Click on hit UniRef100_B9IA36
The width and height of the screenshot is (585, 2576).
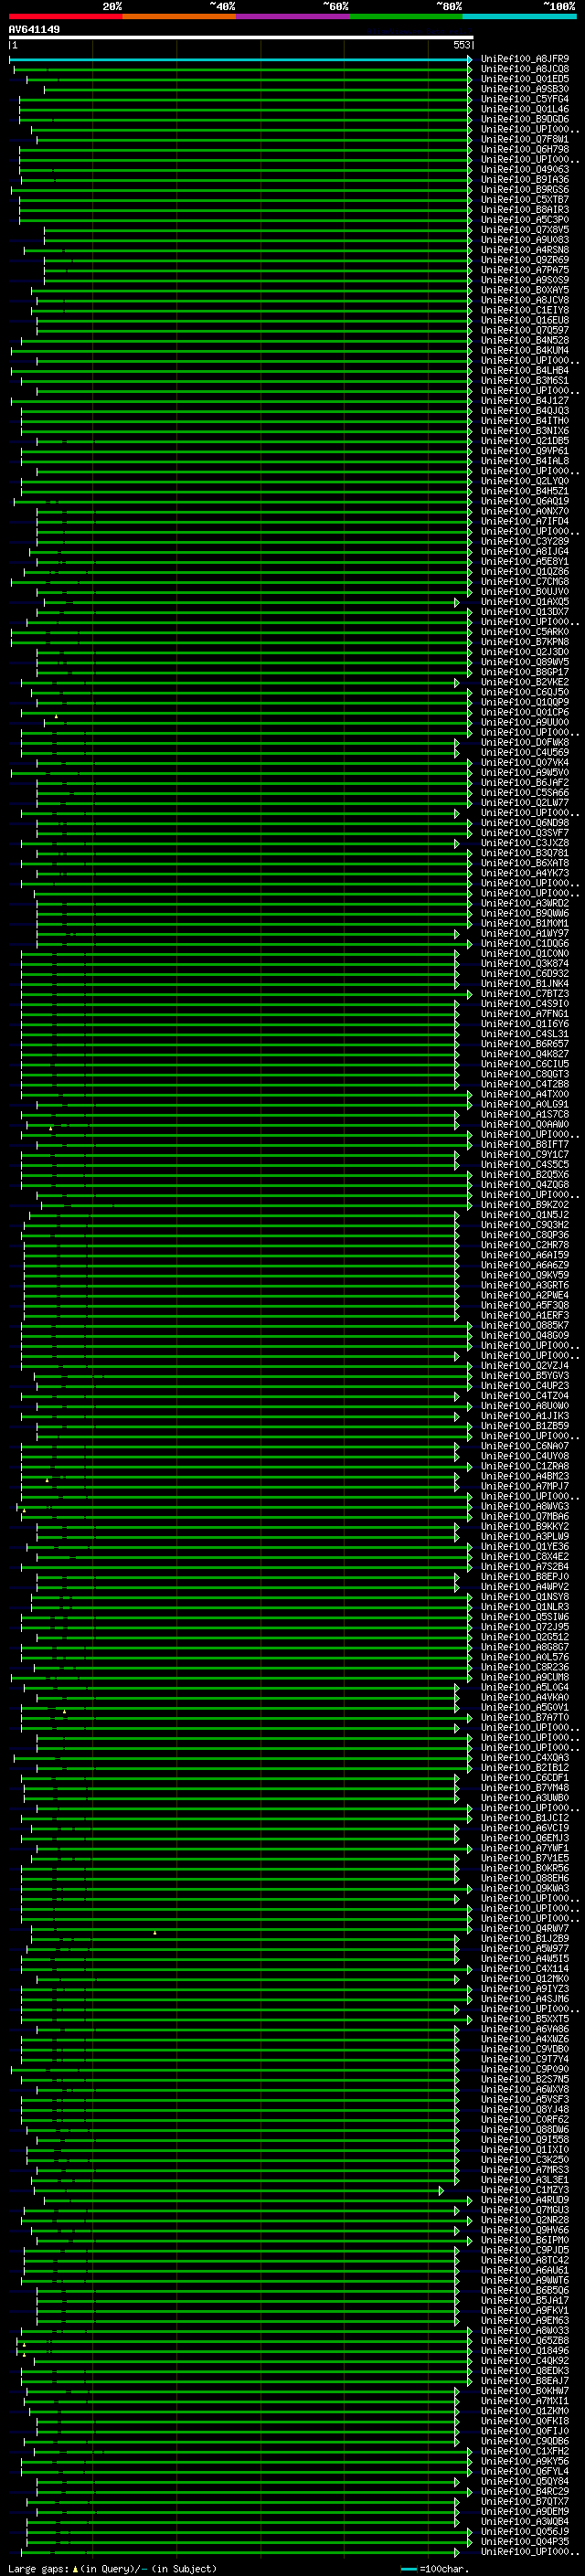point(524,180)
